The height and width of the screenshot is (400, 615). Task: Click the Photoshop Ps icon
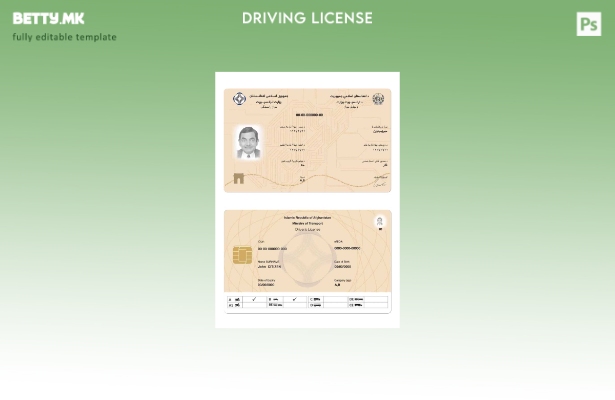tap(589, 24)
